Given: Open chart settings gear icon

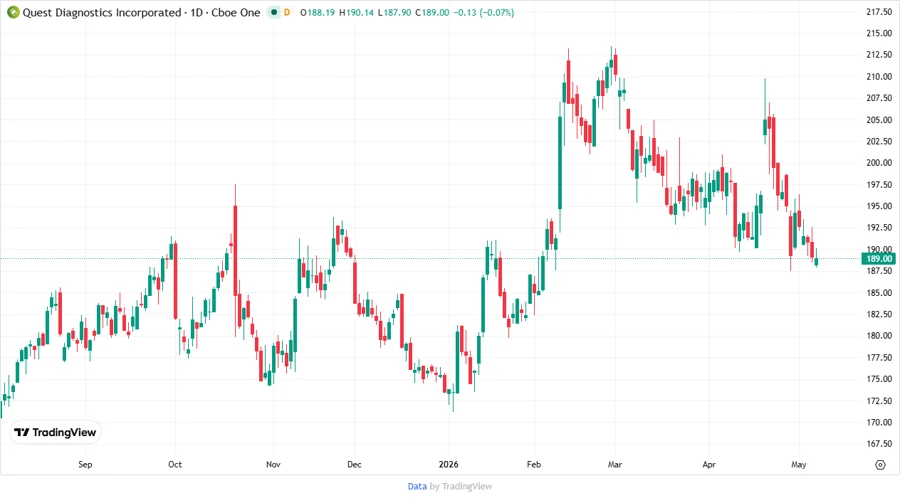Looking at the screenshot, I should coord(880,465).
